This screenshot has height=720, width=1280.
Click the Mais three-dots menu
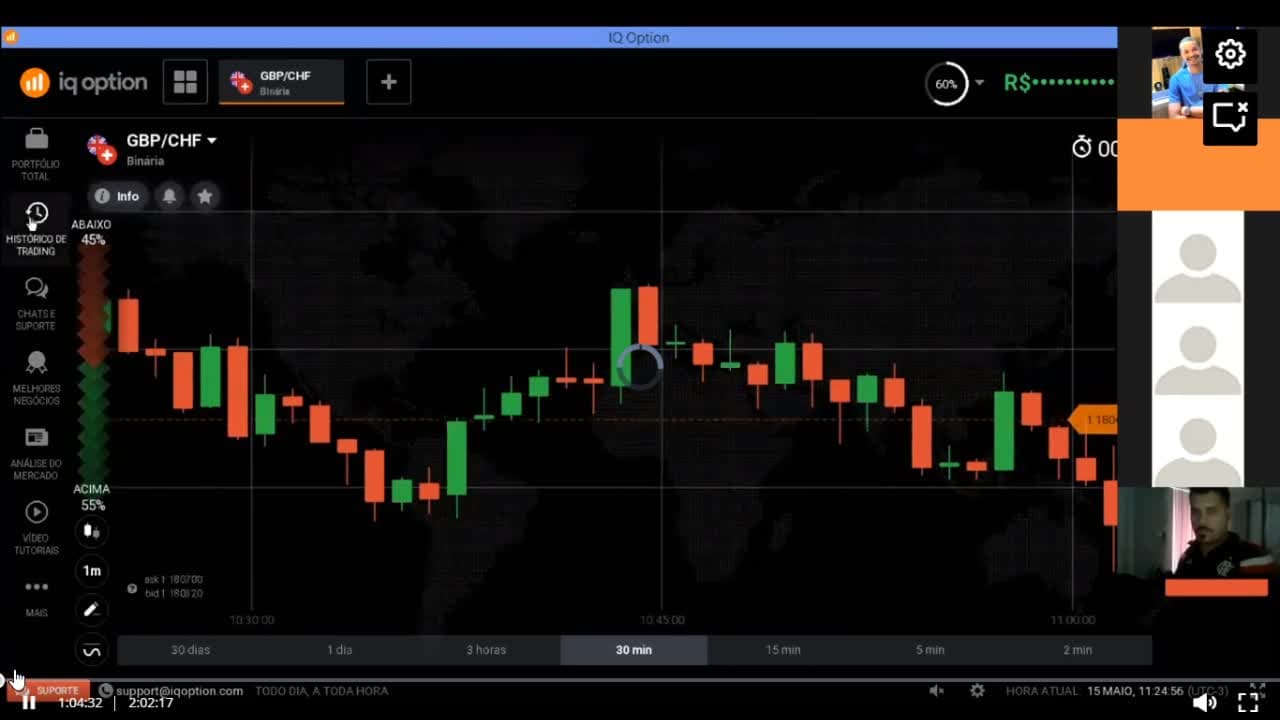(36, 587)
